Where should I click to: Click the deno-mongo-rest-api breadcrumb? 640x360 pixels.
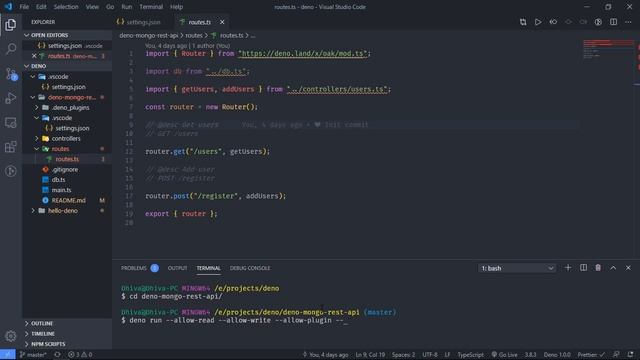[149, 36]
